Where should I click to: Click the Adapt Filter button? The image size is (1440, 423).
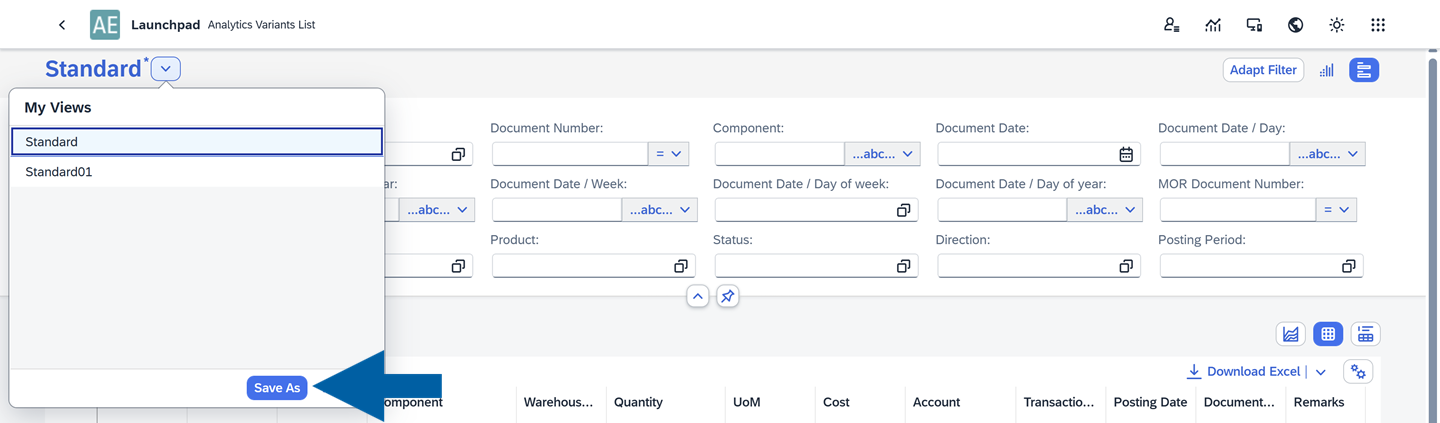coord(1262,70)
